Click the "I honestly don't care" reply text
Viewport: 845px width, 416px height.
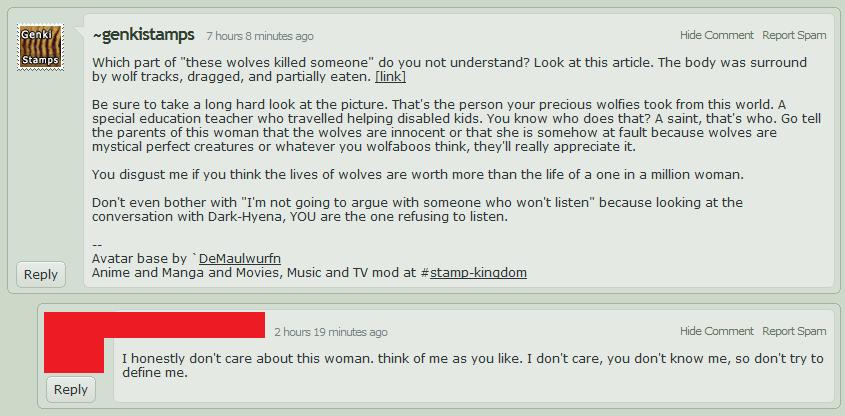pos(472,365)
